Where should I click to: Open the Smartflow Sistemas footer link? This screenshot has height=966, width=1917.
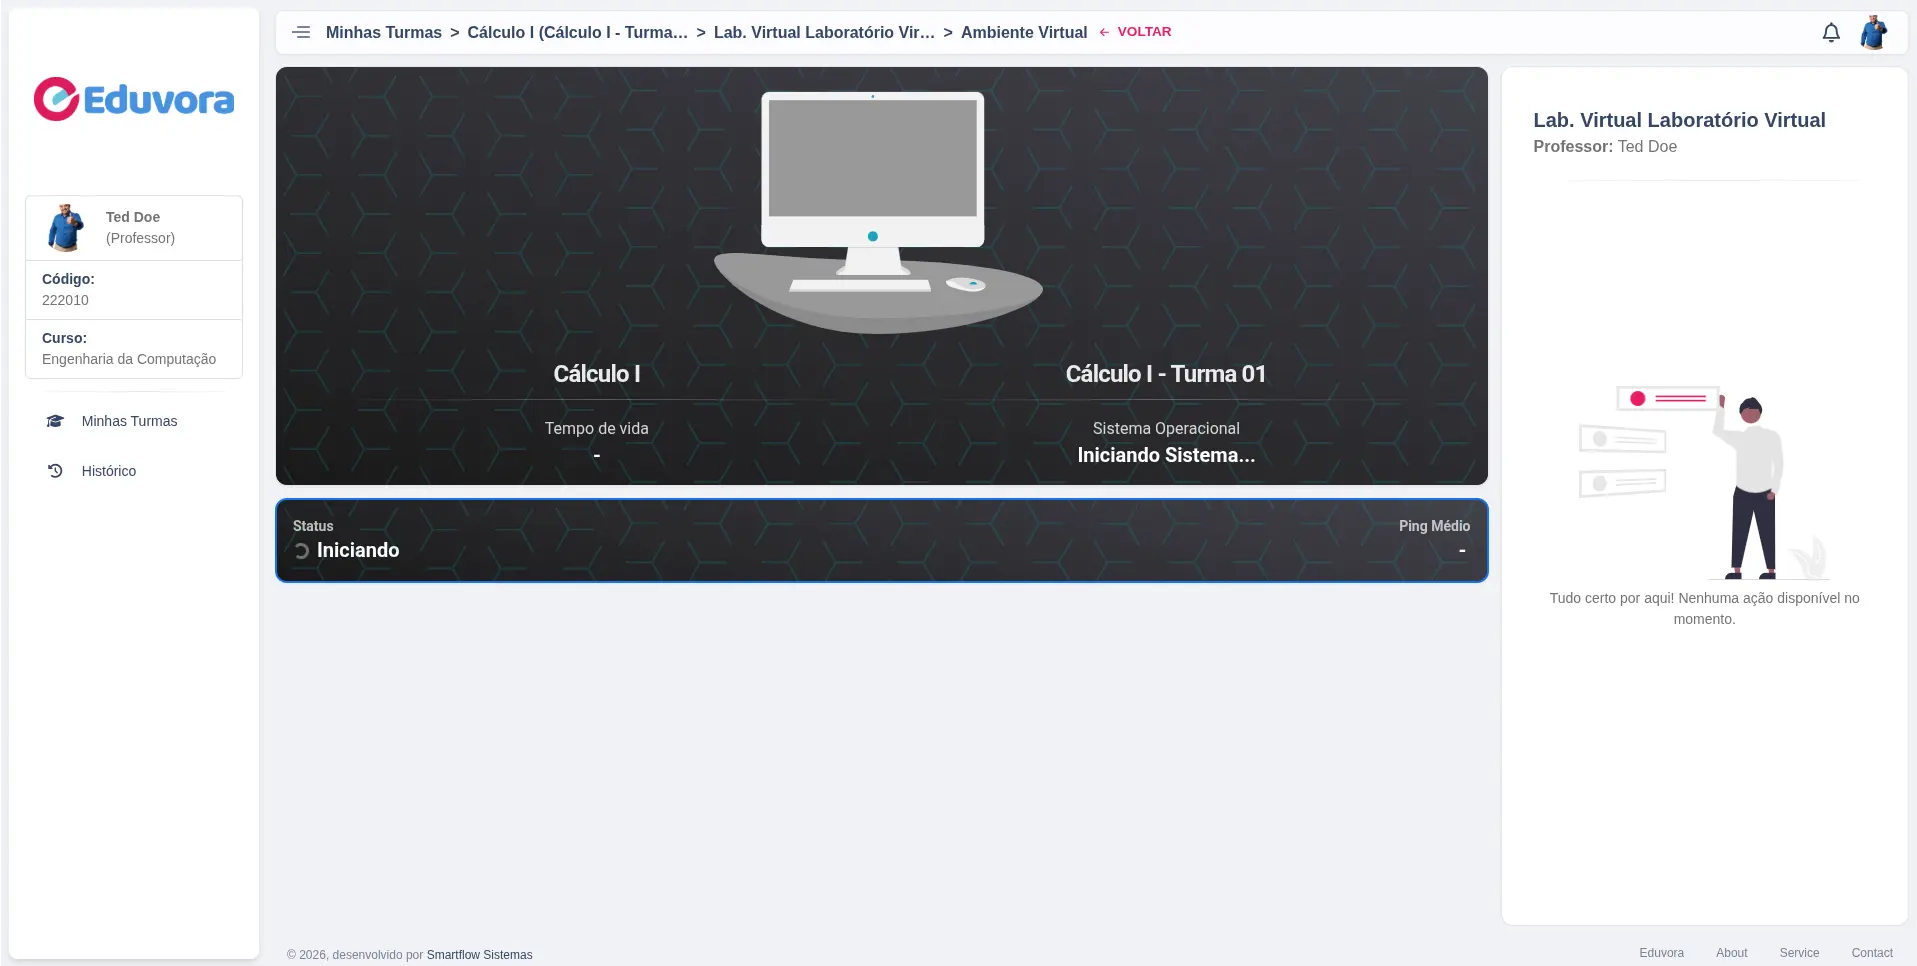point(480,955)
